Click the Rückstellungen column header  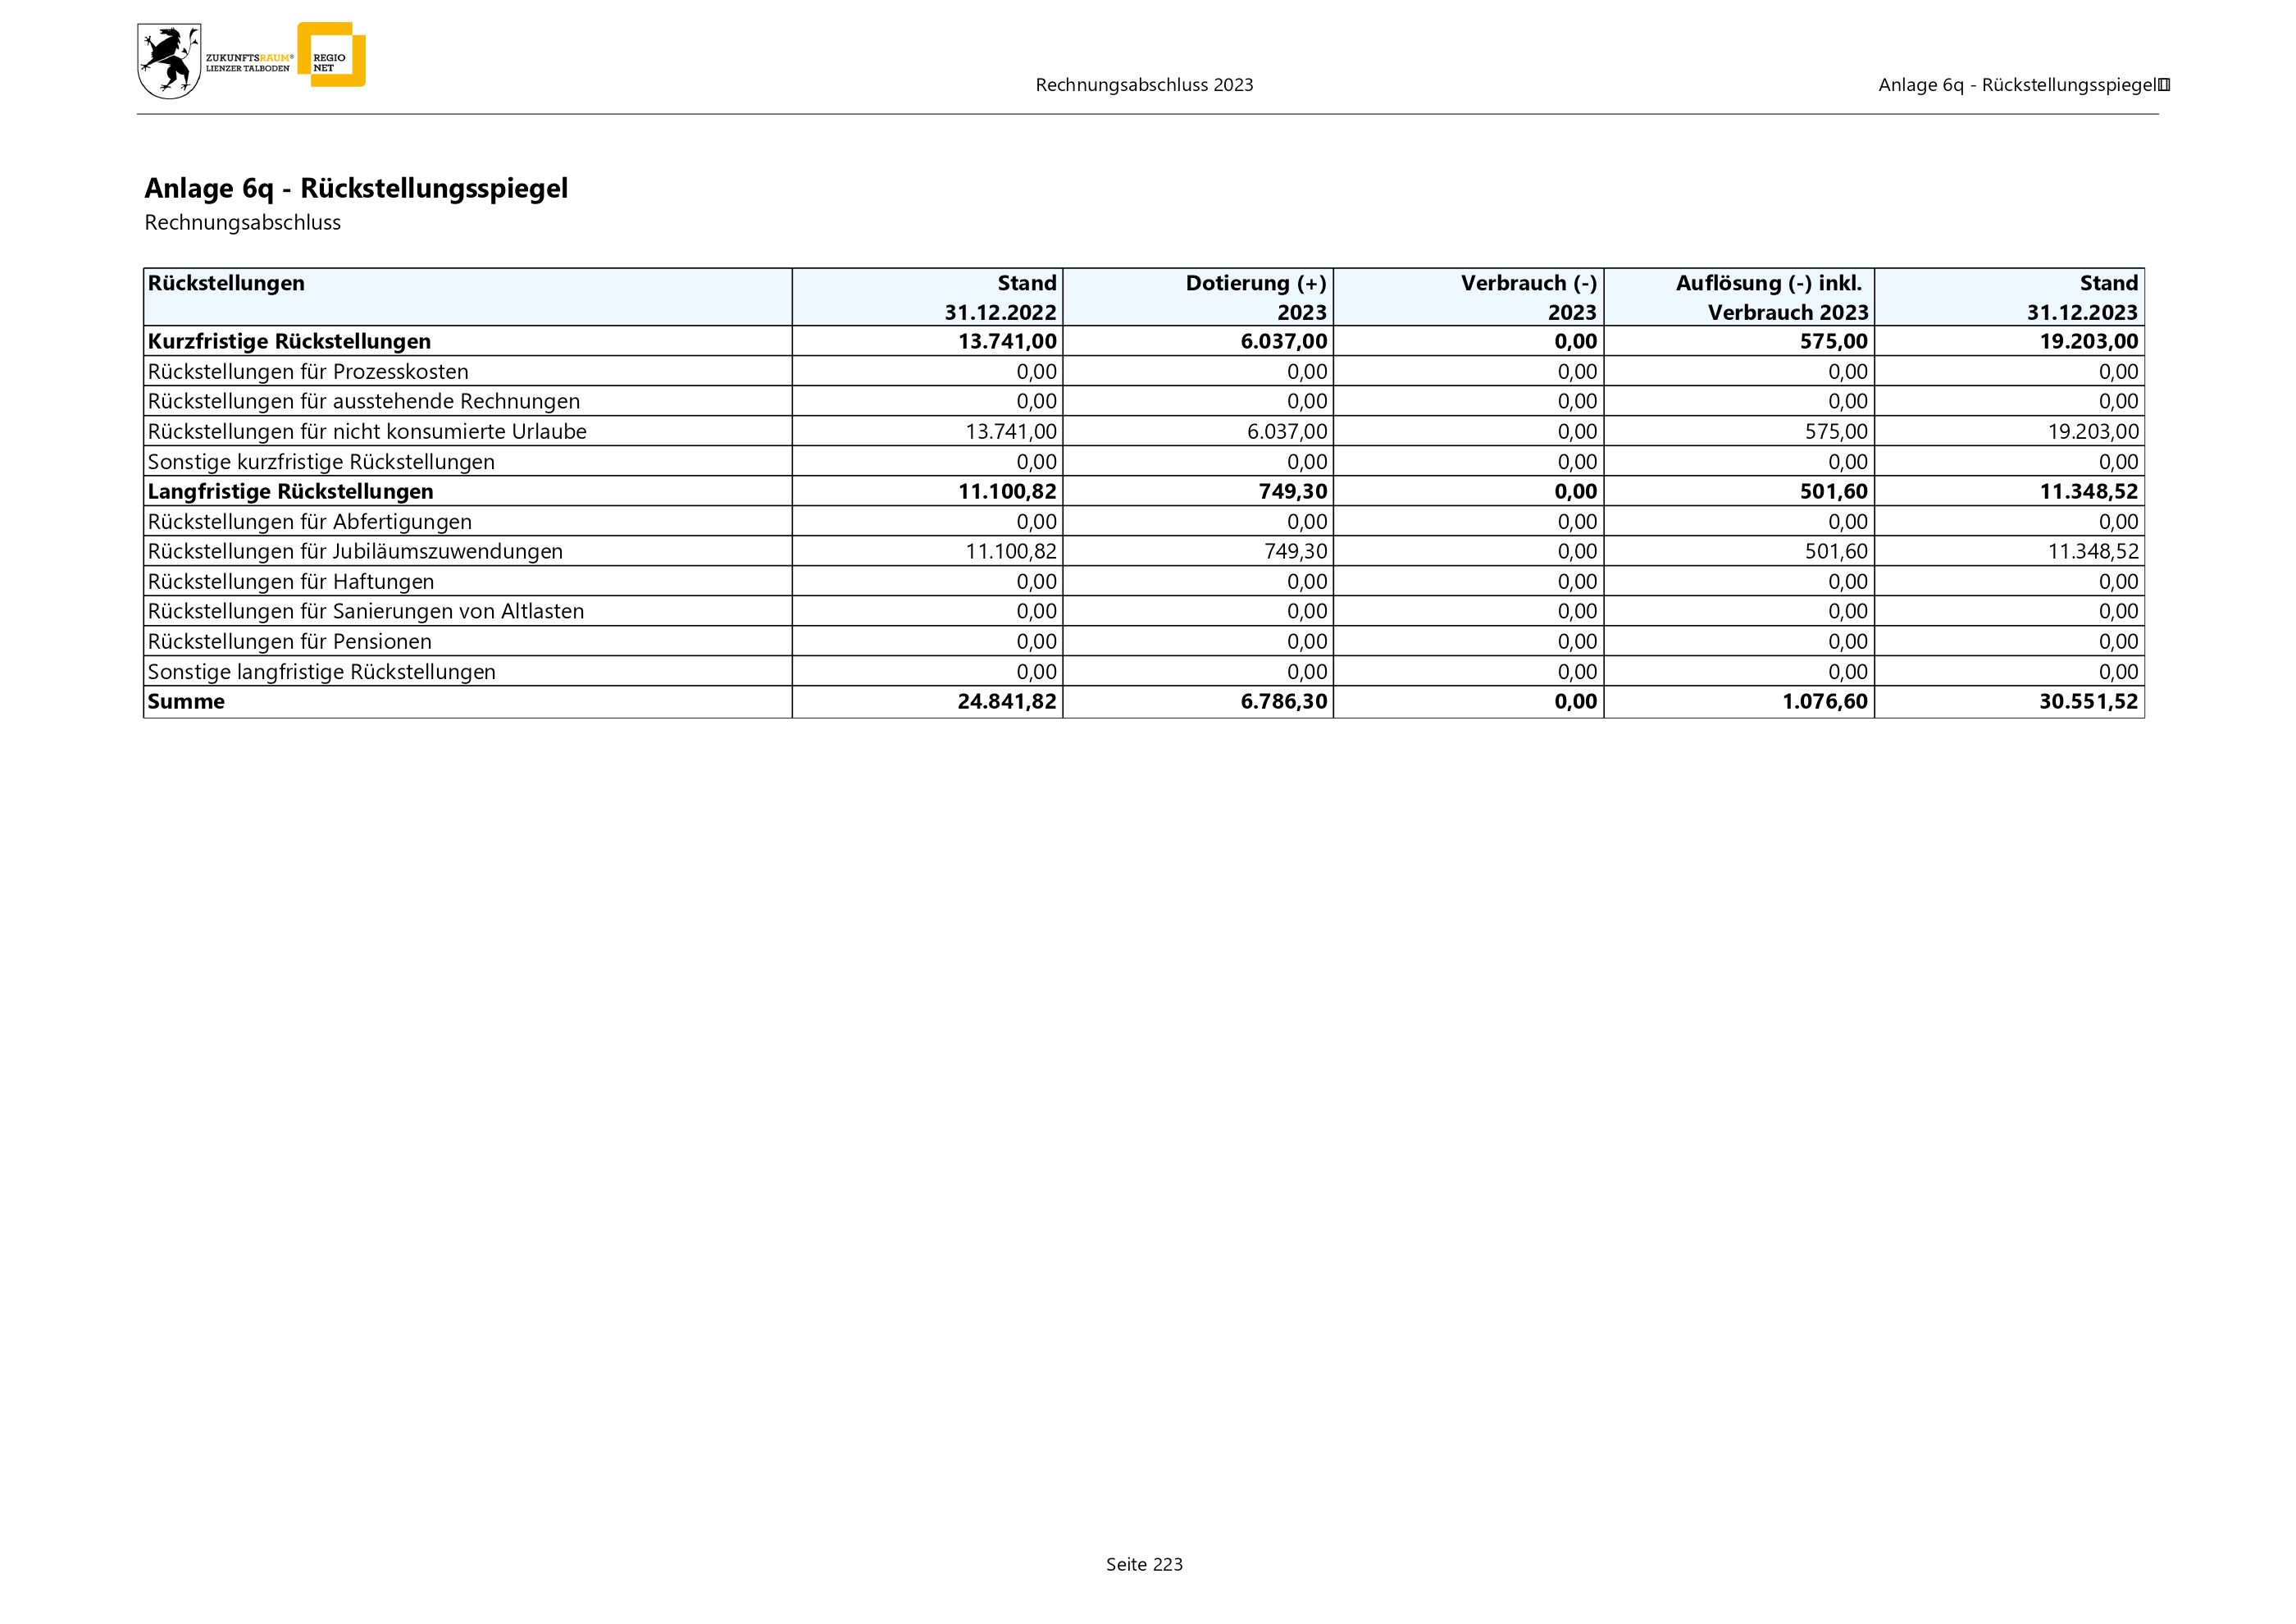(226, 283)
